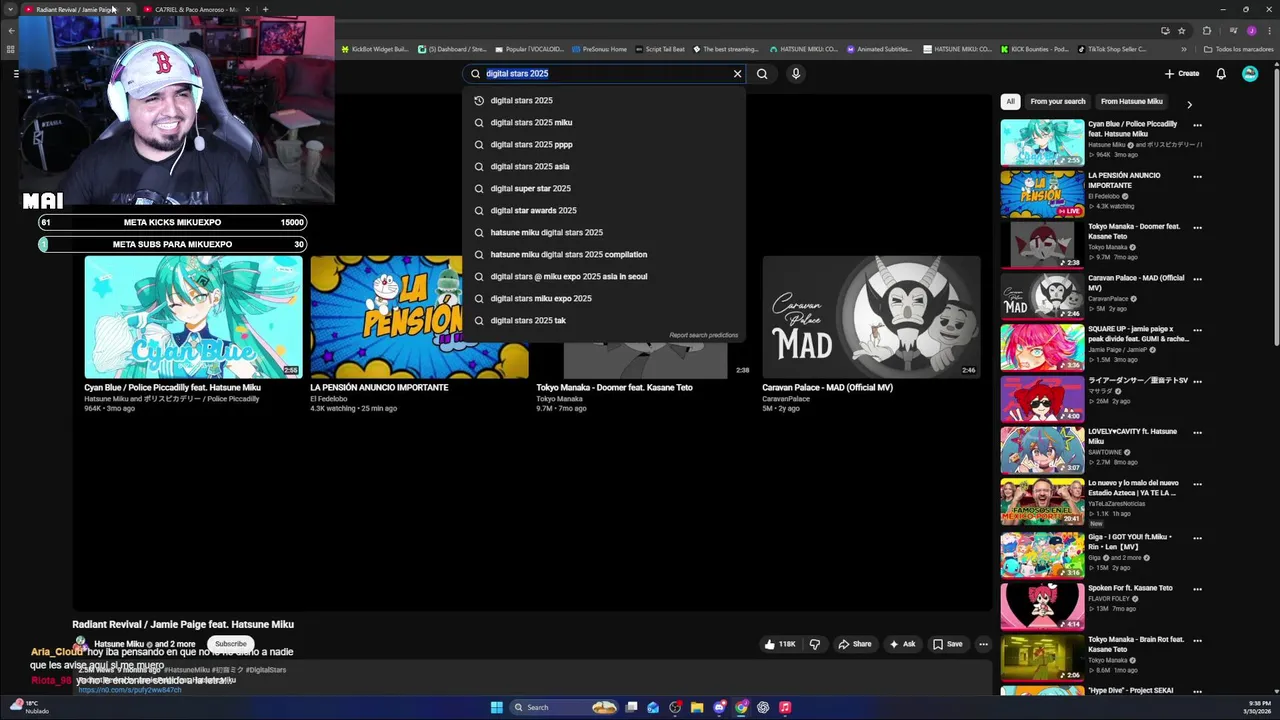The width and height of the screenshot is (1280, 720).
Task: Open File Explorer from the taskbar
Action: (x=697, y=707)
